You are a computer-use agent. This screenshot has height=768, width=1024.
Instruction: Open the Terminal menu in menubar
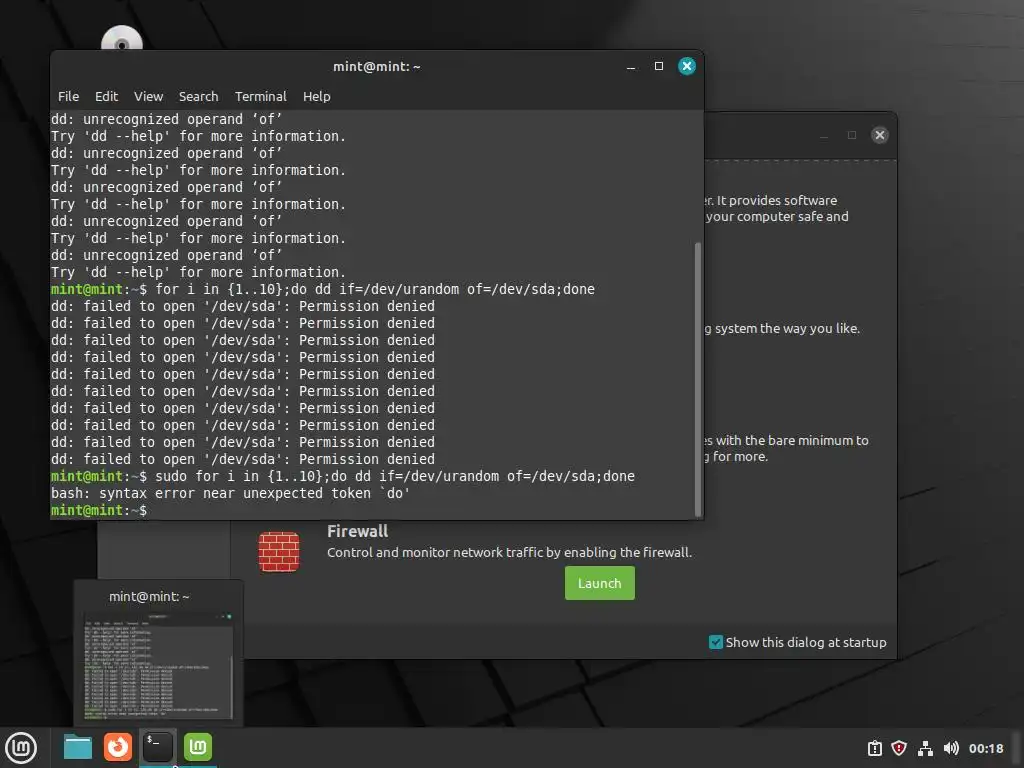(261, 97)
